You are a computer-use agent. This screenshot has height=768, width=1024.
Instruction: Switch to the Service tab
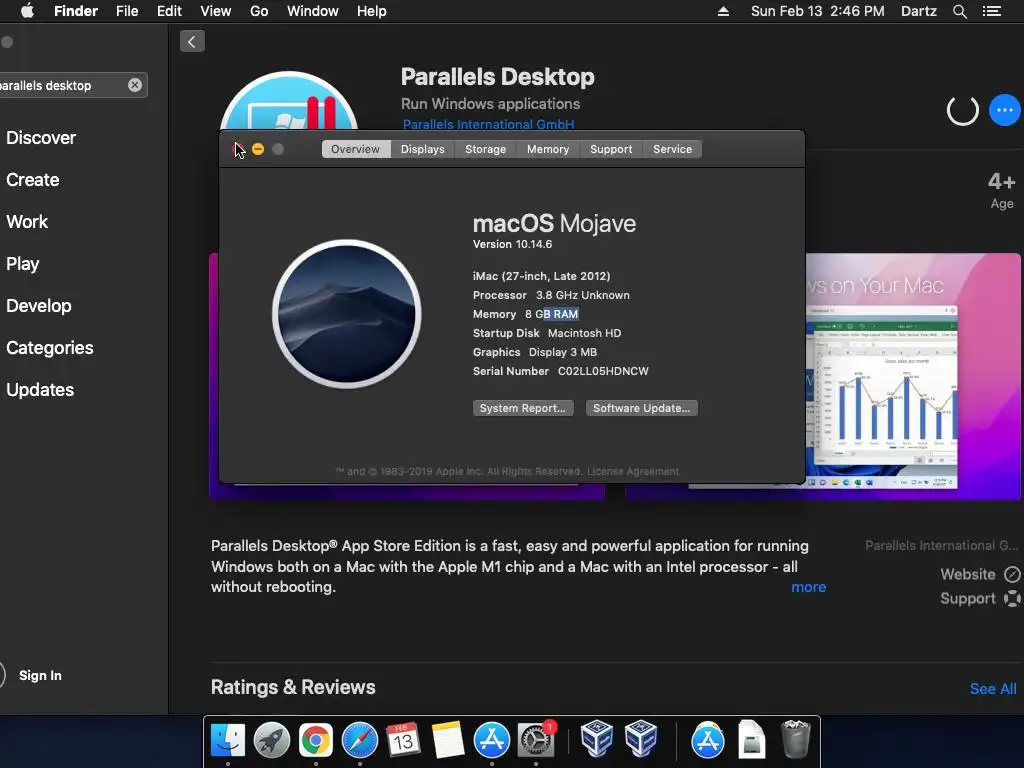[x=672, y=149]
